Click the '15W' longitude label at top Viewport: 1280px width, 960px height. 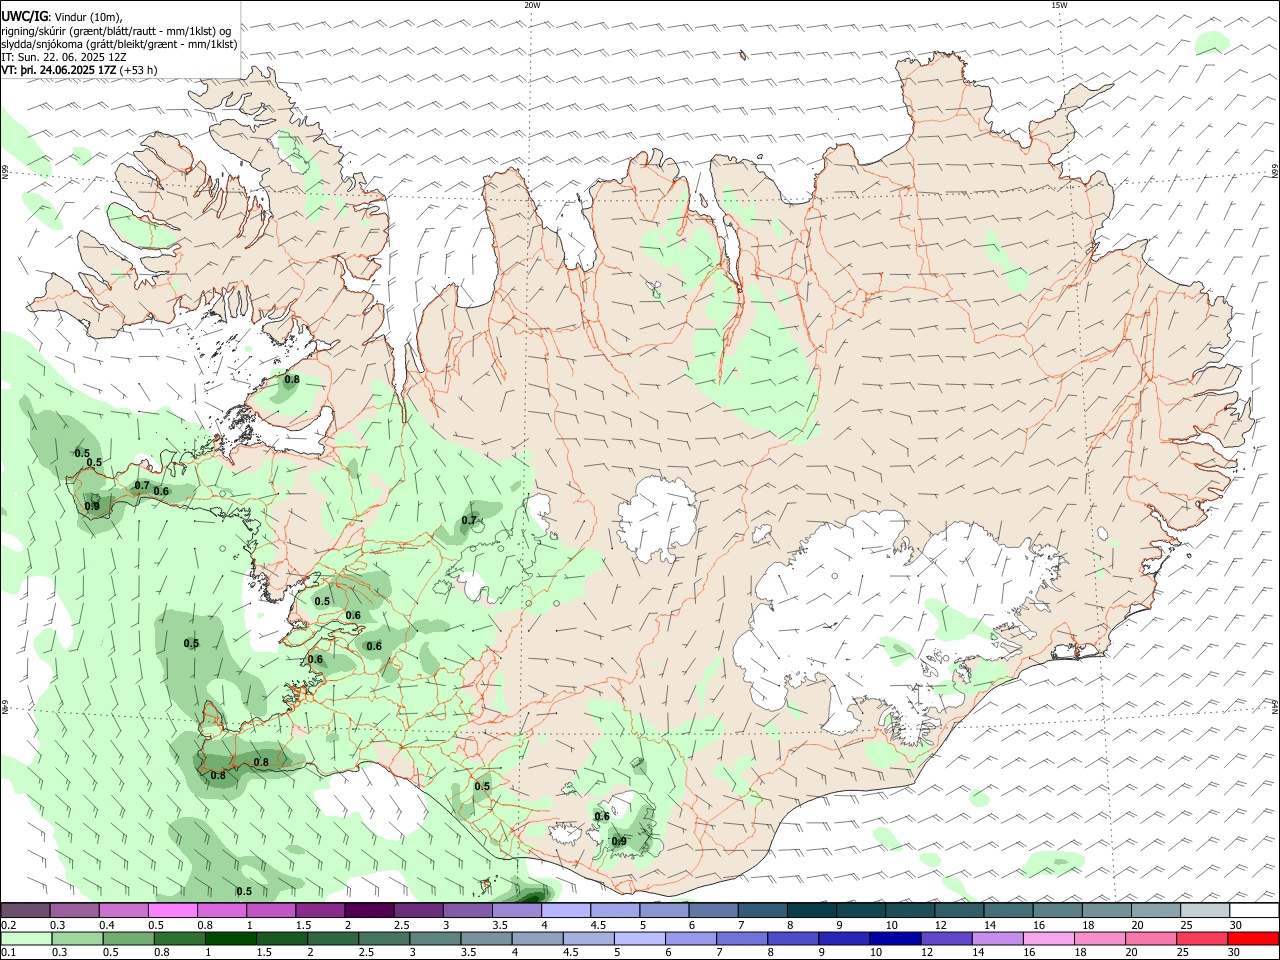[x=1059, y=5]
